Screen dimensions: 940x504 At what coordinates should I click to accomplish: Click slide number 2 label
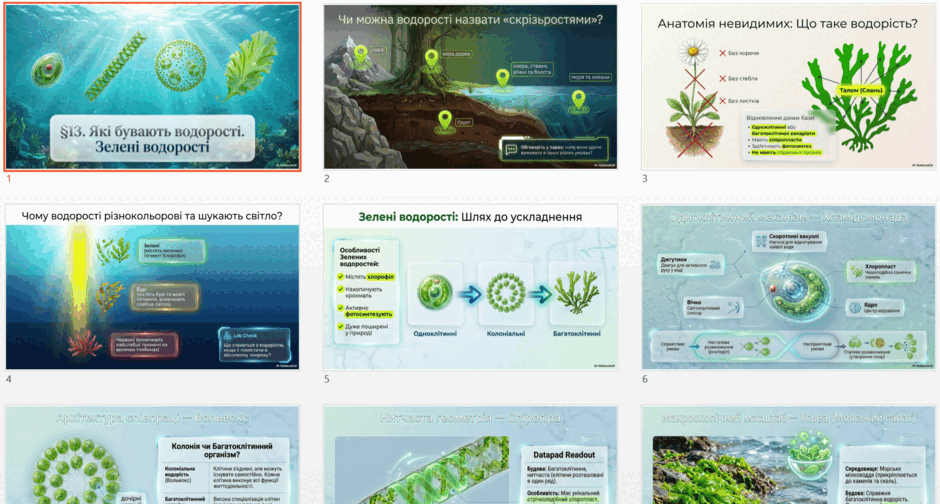tap(327, 179)
